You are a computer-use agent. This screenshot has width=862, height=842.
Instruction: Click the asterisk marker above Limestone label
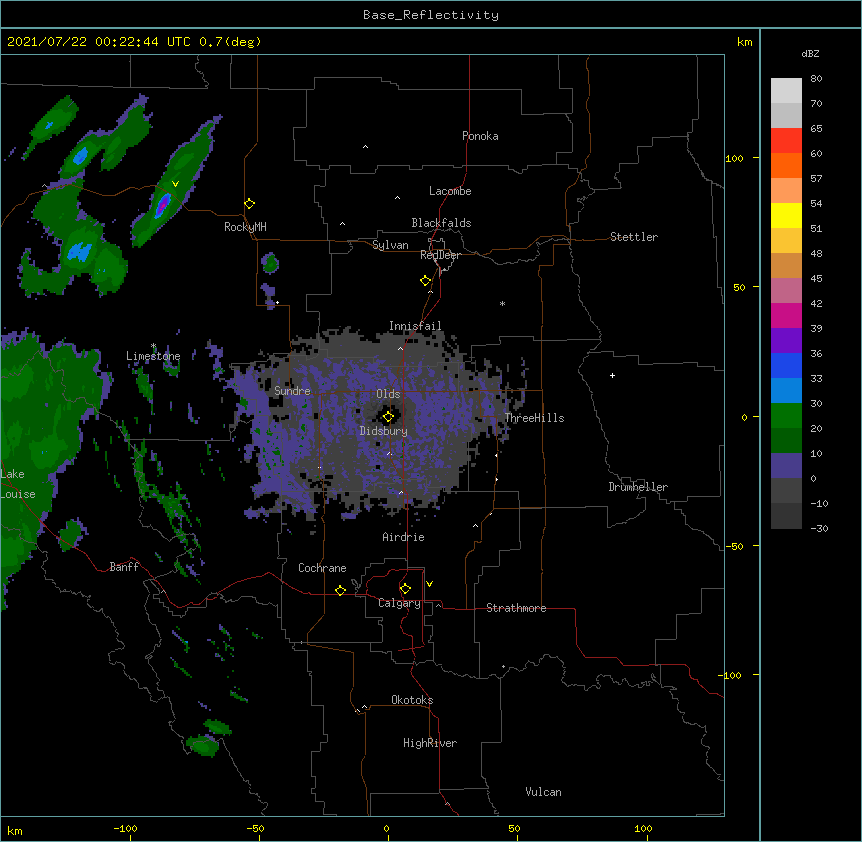153,346
